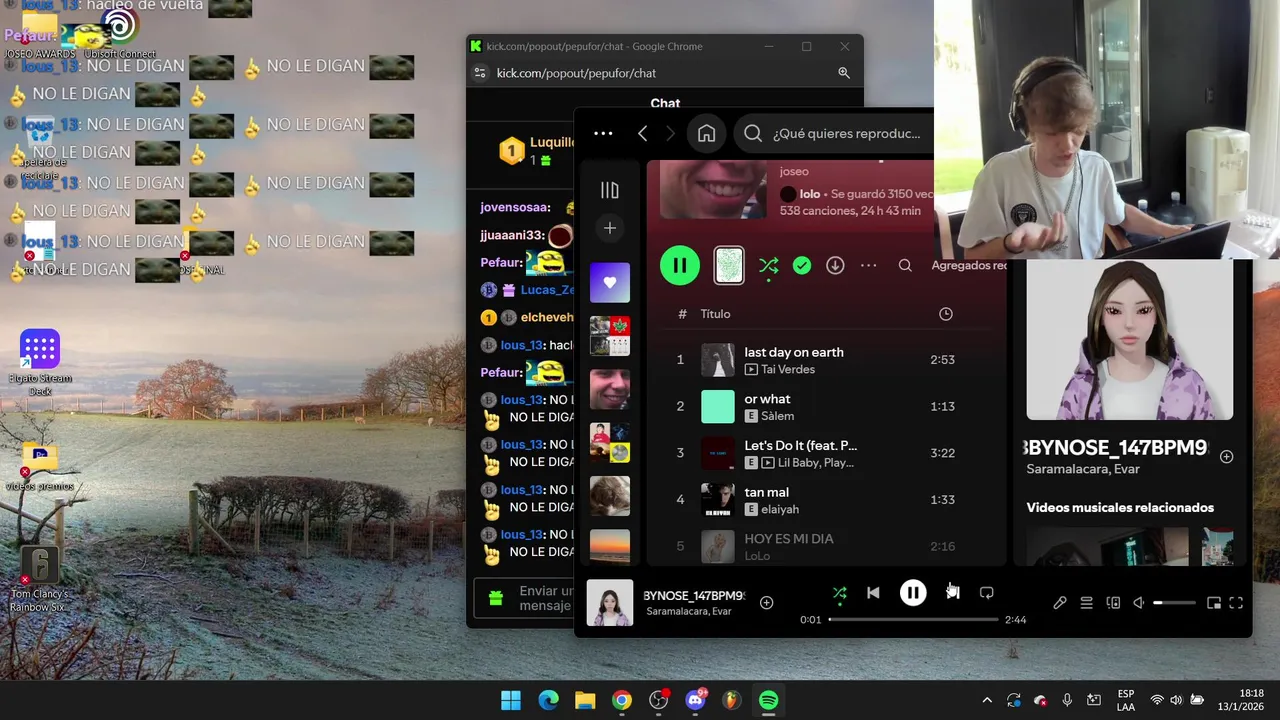The image size is (1280, 720).
Task: Open 'Saramalacara, Evar' in the right panel
Action: pos(1082,469)
